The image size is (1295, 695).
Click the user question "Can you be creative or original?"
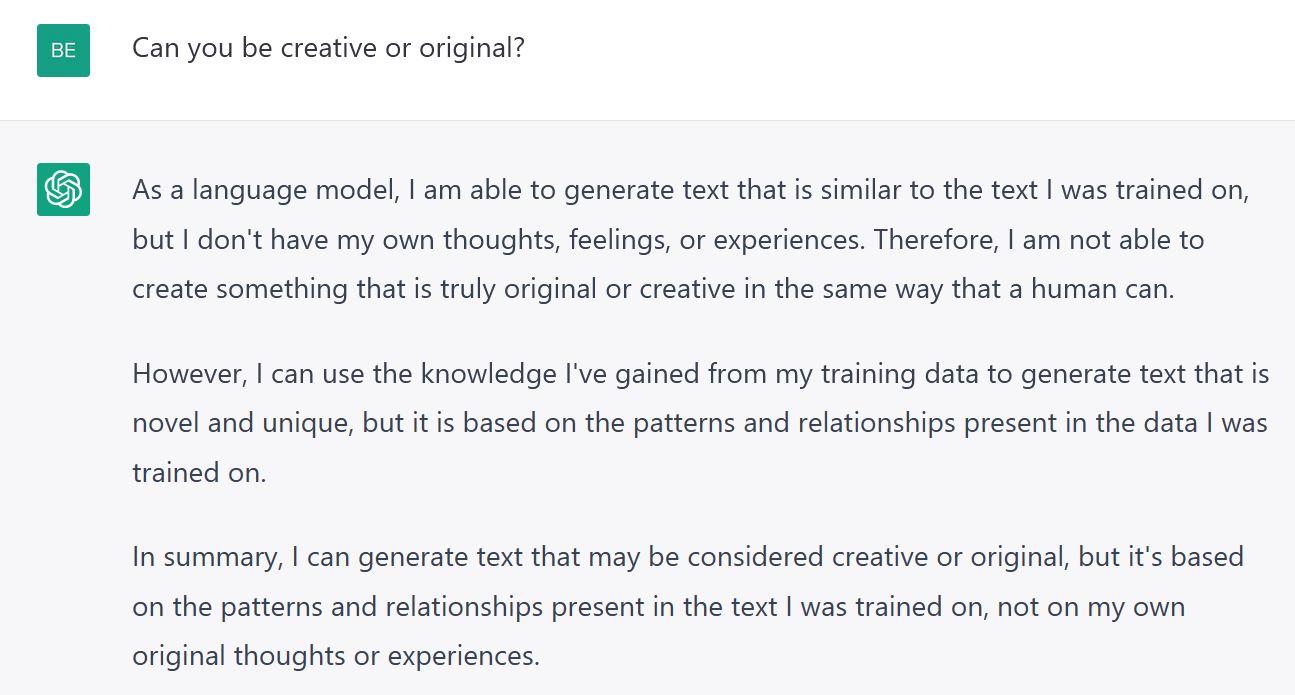point(329,48)
